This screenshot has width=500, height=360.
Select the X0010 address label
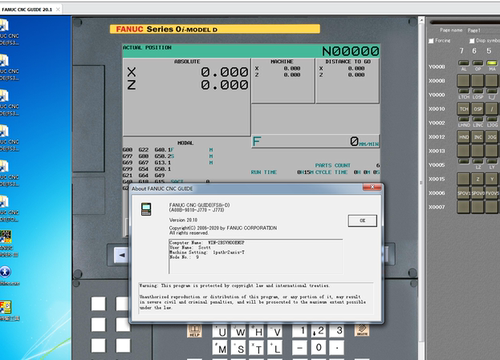click(x=437, y=109)
